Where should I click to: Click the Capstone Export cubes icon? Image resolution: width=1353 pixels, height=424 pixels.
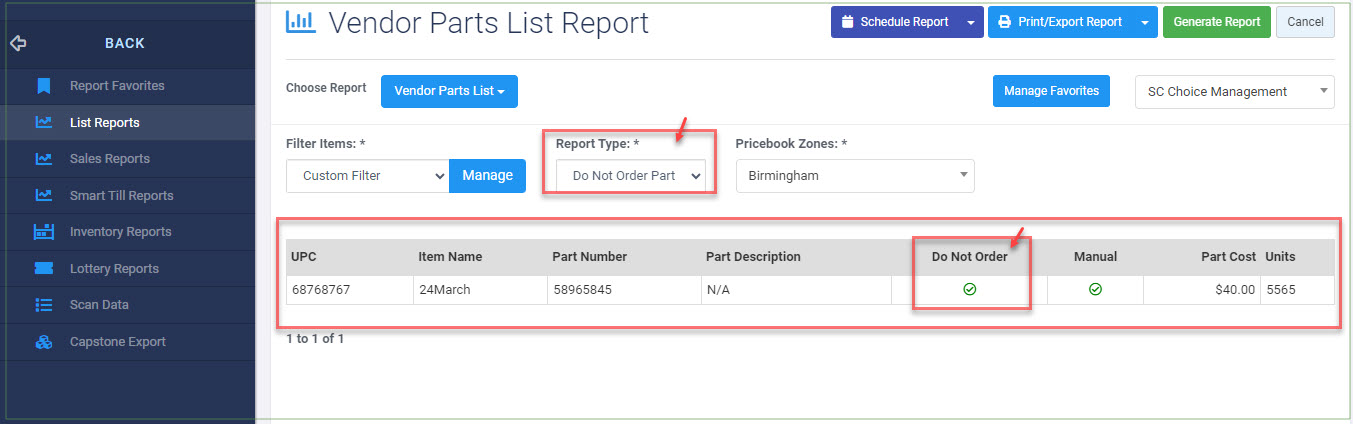44,342
